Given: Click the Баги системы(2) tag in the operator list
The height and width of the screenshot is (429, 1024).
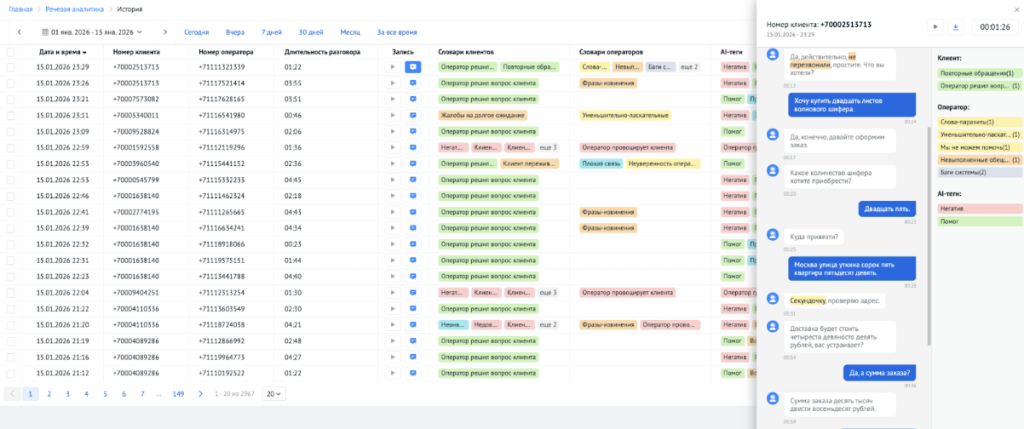Looking at the screenshot, I should (964, 172).
